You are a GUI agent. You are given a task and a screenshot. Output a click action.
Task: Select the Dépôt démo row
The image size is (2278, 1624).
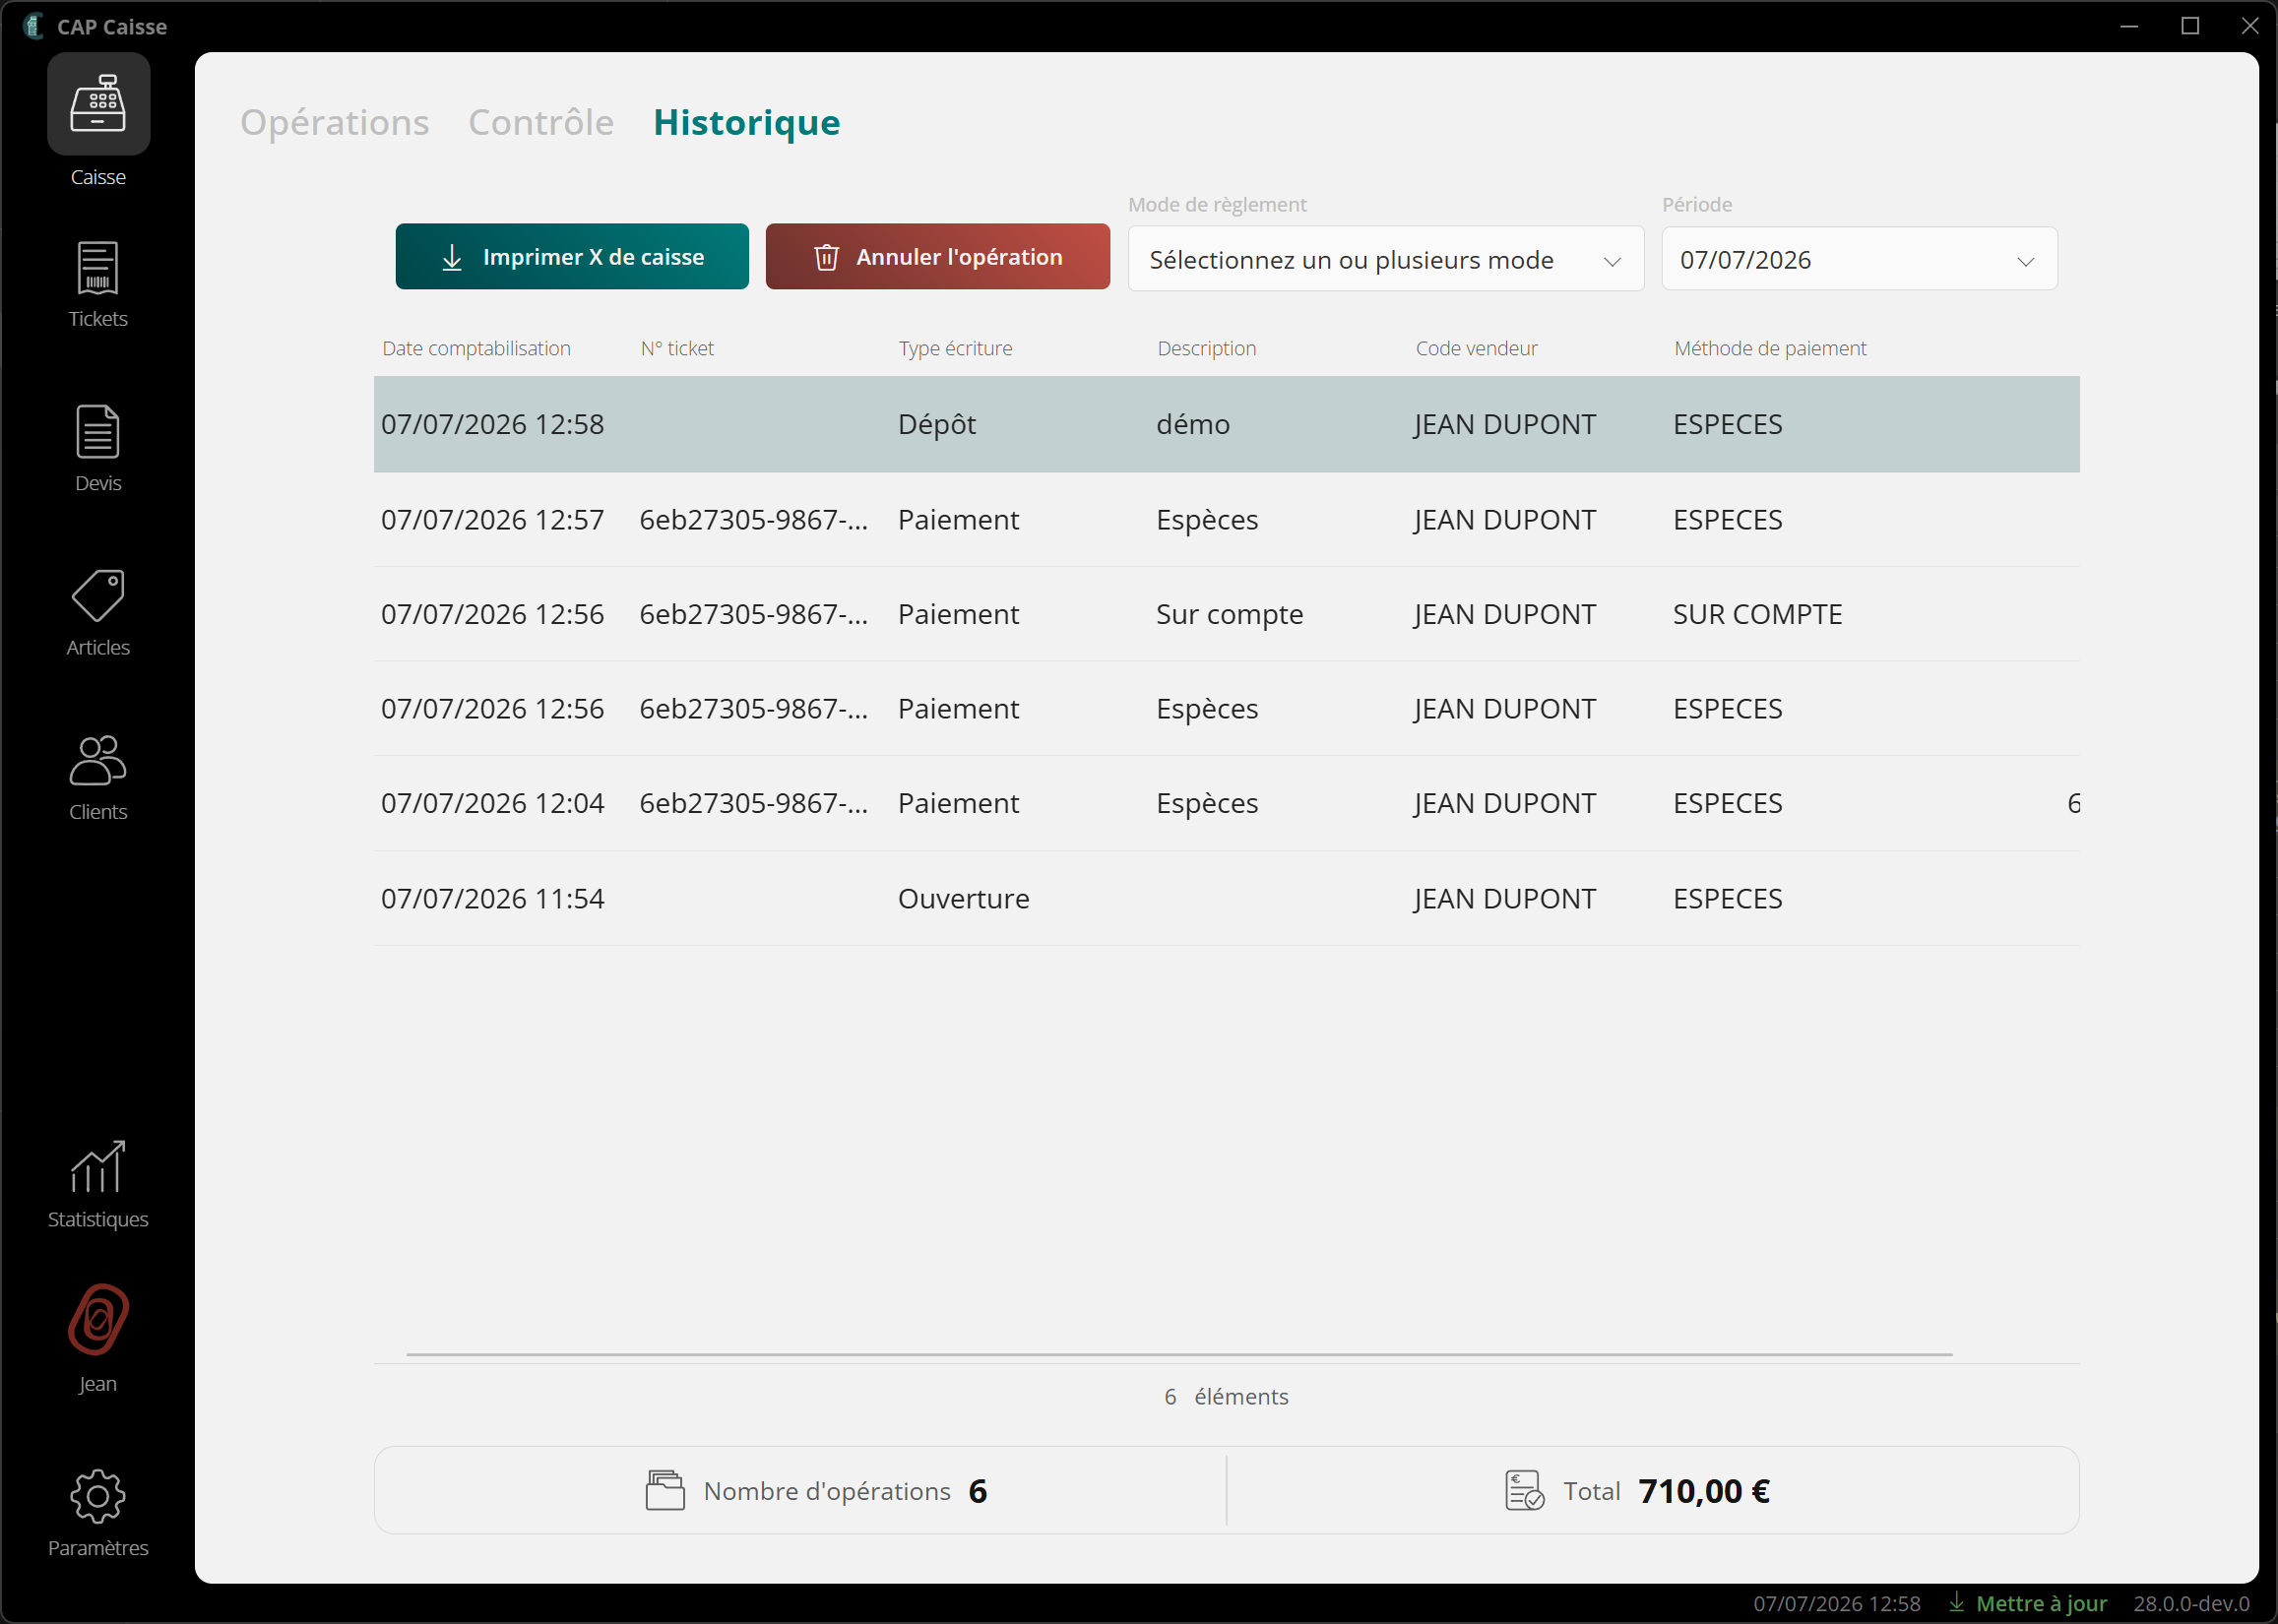click(1226, 424)
